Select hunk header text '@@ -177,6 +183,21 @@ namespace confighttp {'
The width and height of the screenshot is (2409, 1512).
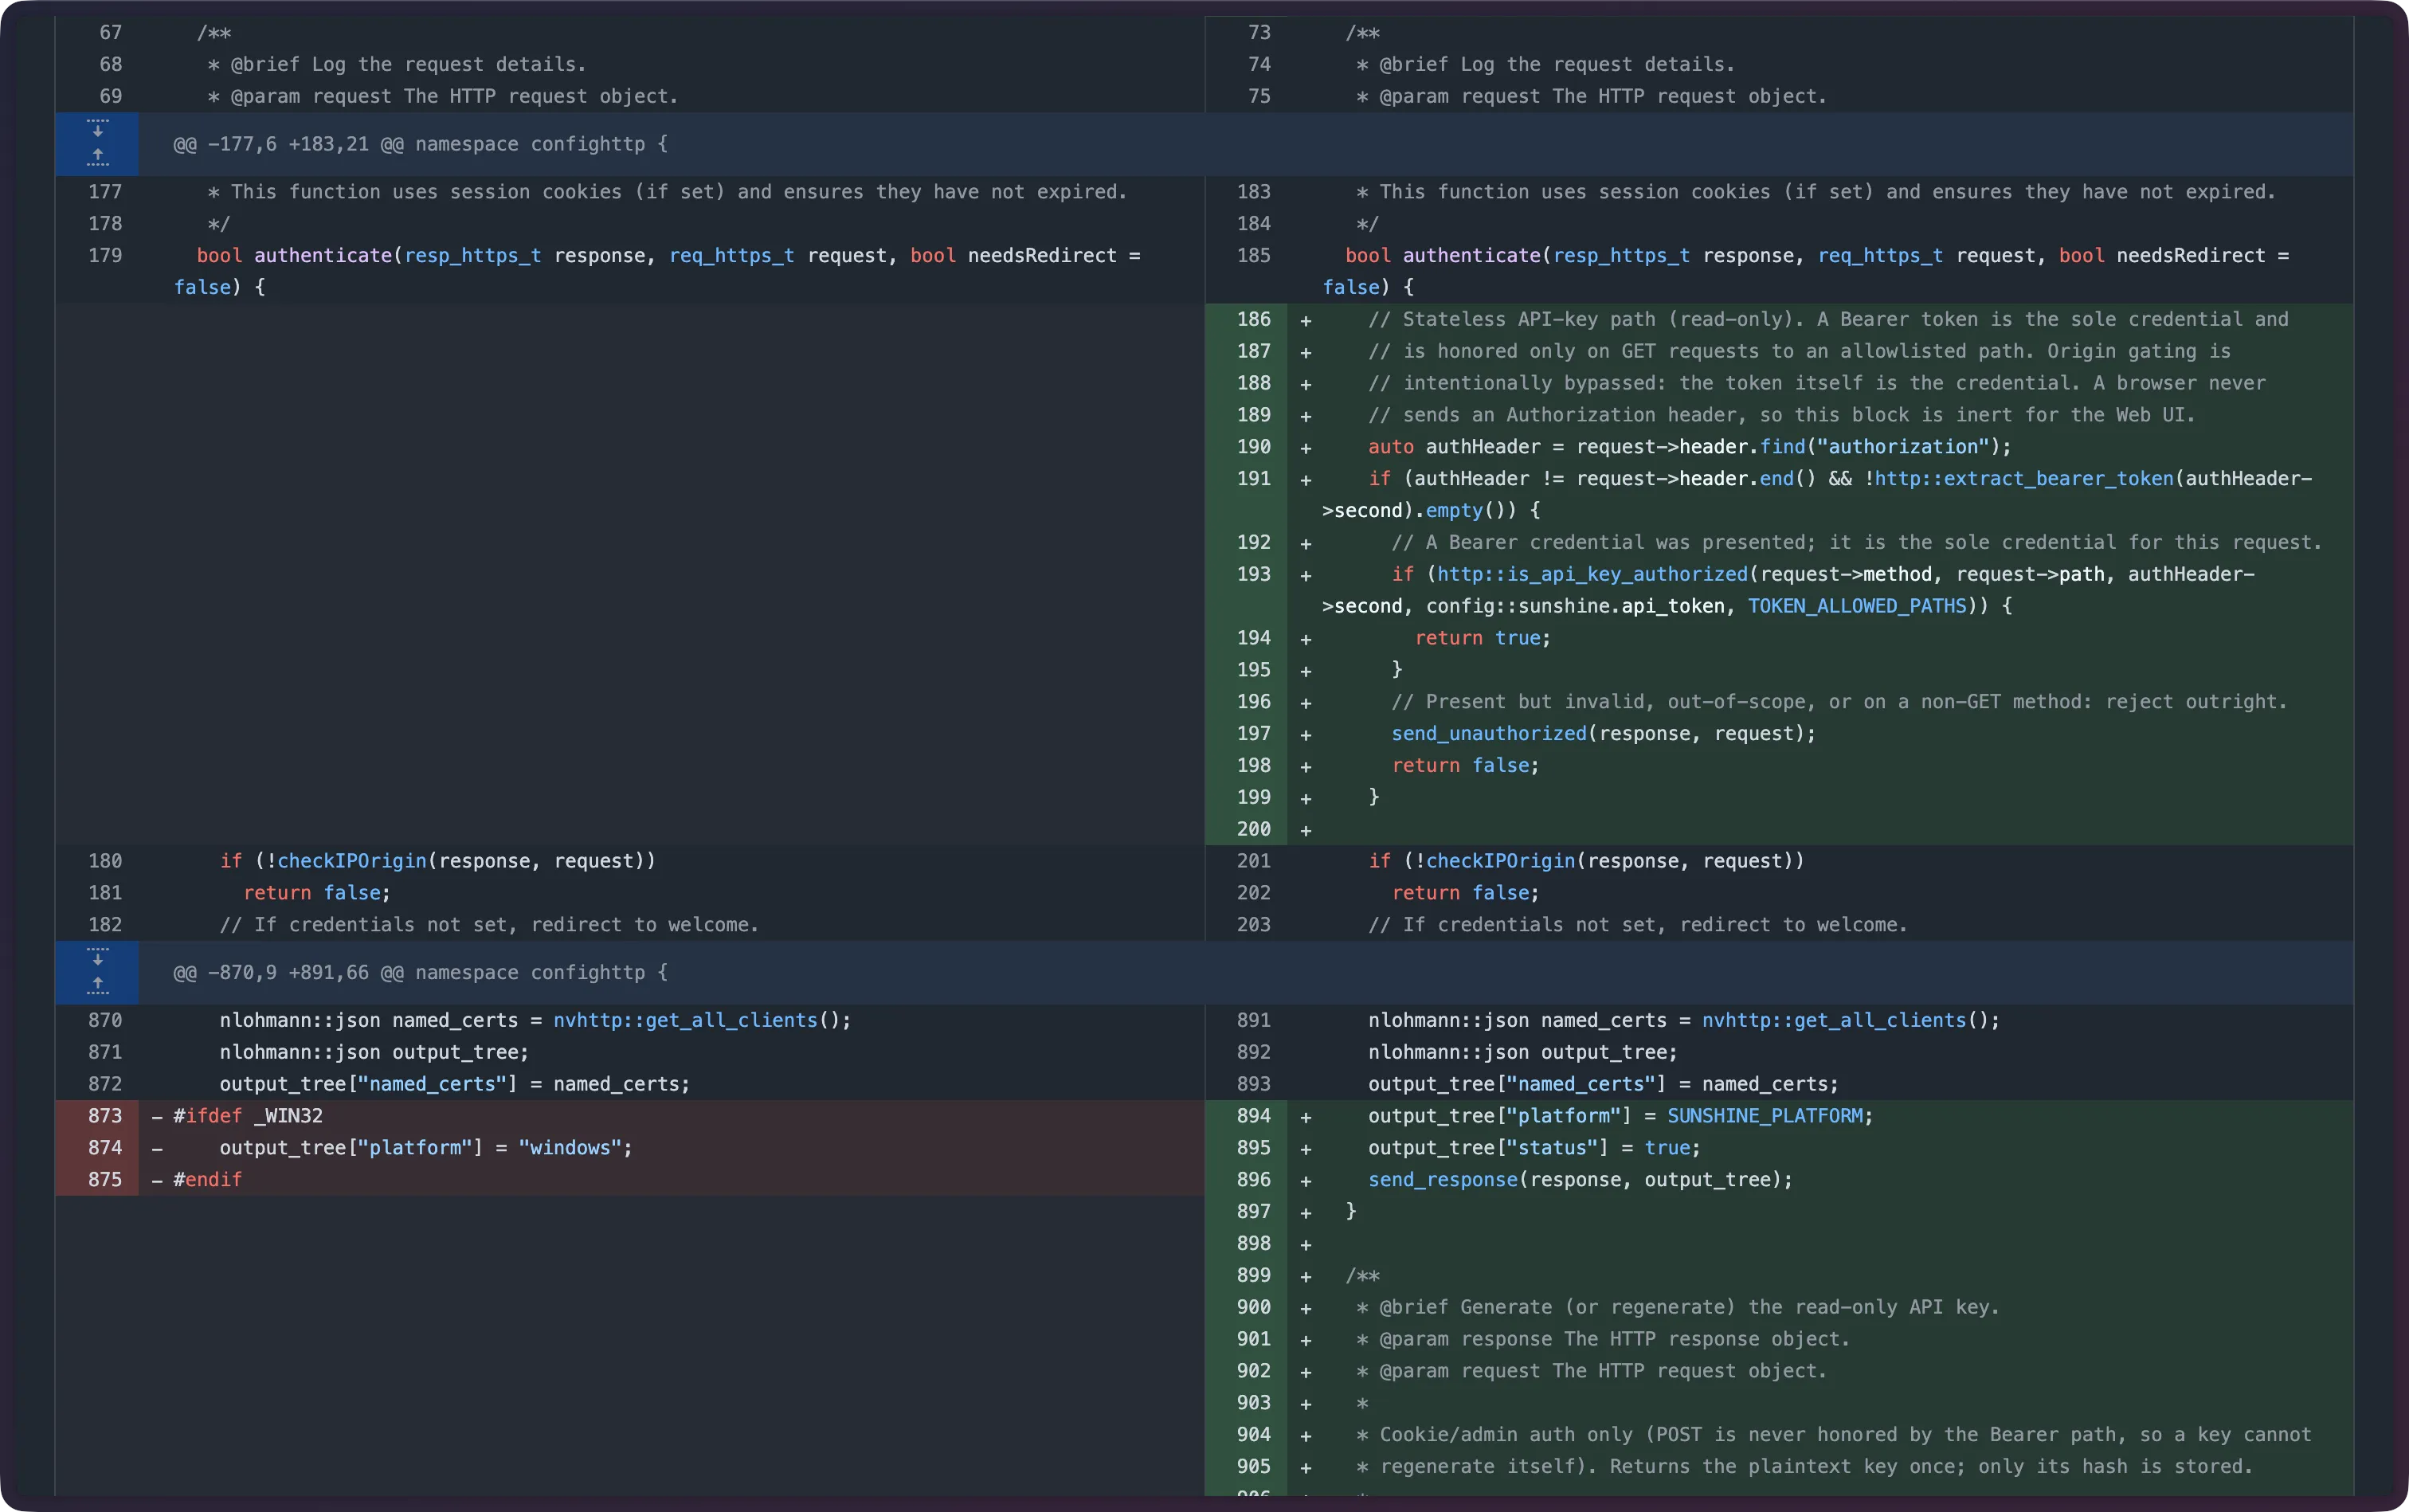(x=421, y=144)
